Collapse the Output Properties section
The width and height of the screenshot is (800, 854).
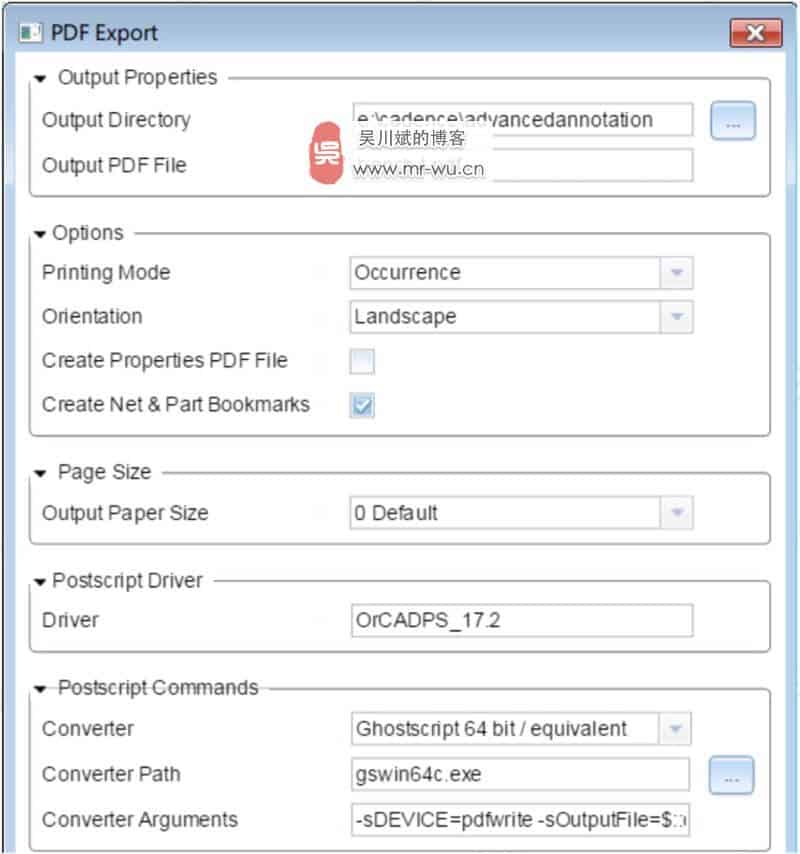coord(40,78)
